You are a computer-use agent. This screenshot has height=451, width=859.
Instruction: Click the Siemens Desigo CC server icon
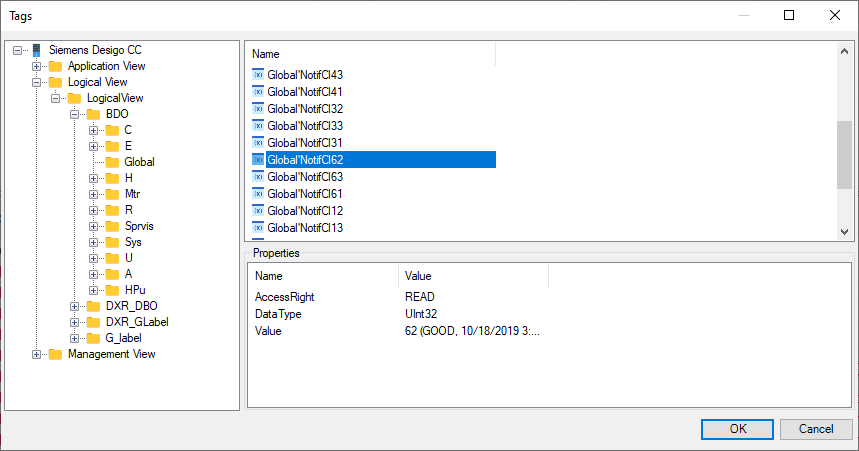(37, 50)
